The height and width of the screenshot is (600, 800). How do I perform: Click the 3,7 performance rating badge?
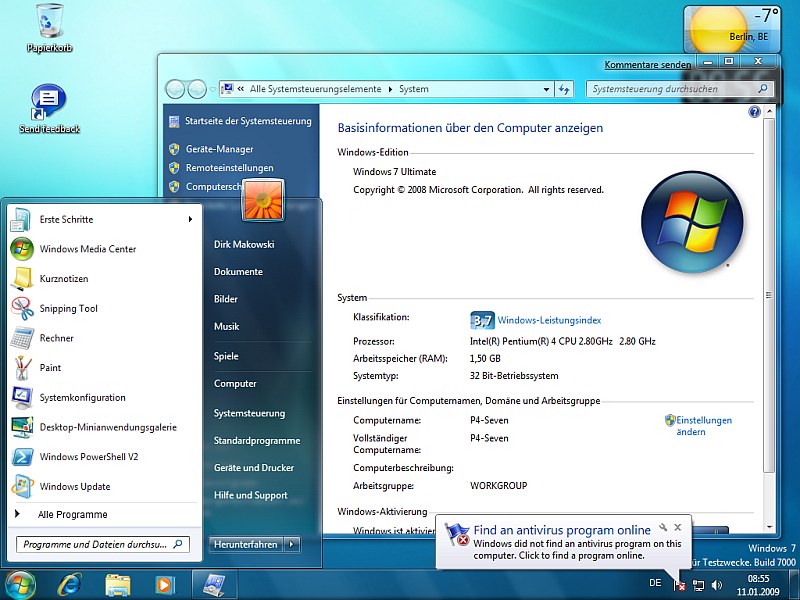[482, 320]
